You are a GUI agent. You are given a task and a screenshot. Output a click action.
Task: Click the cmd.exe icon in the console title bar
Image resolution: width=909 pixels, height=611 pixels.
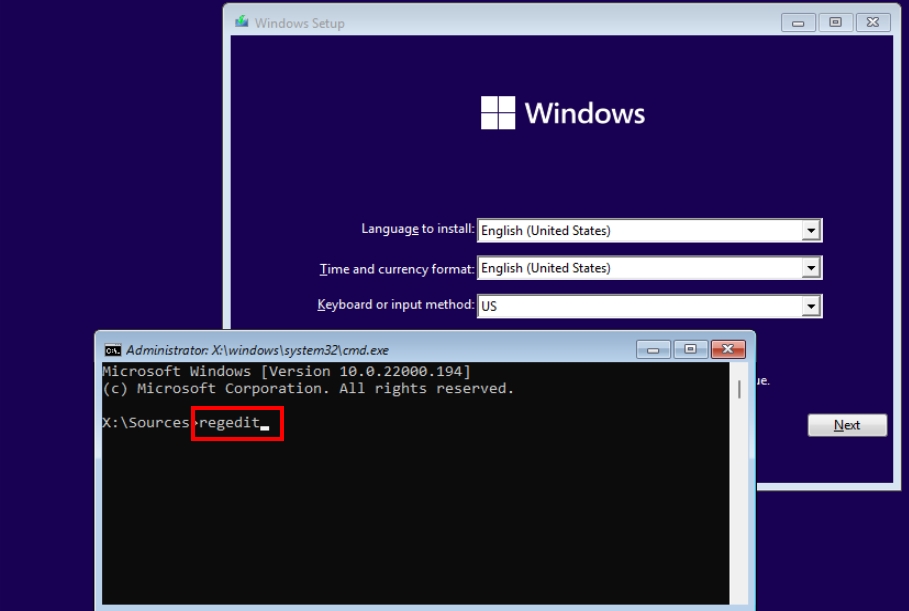pyautogui.click(x=111, y=349)
